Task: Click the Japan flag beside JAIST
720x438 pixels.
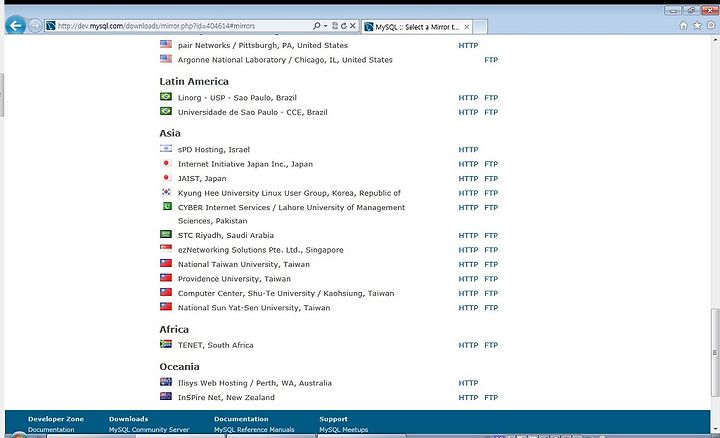Action: (166, 177)
